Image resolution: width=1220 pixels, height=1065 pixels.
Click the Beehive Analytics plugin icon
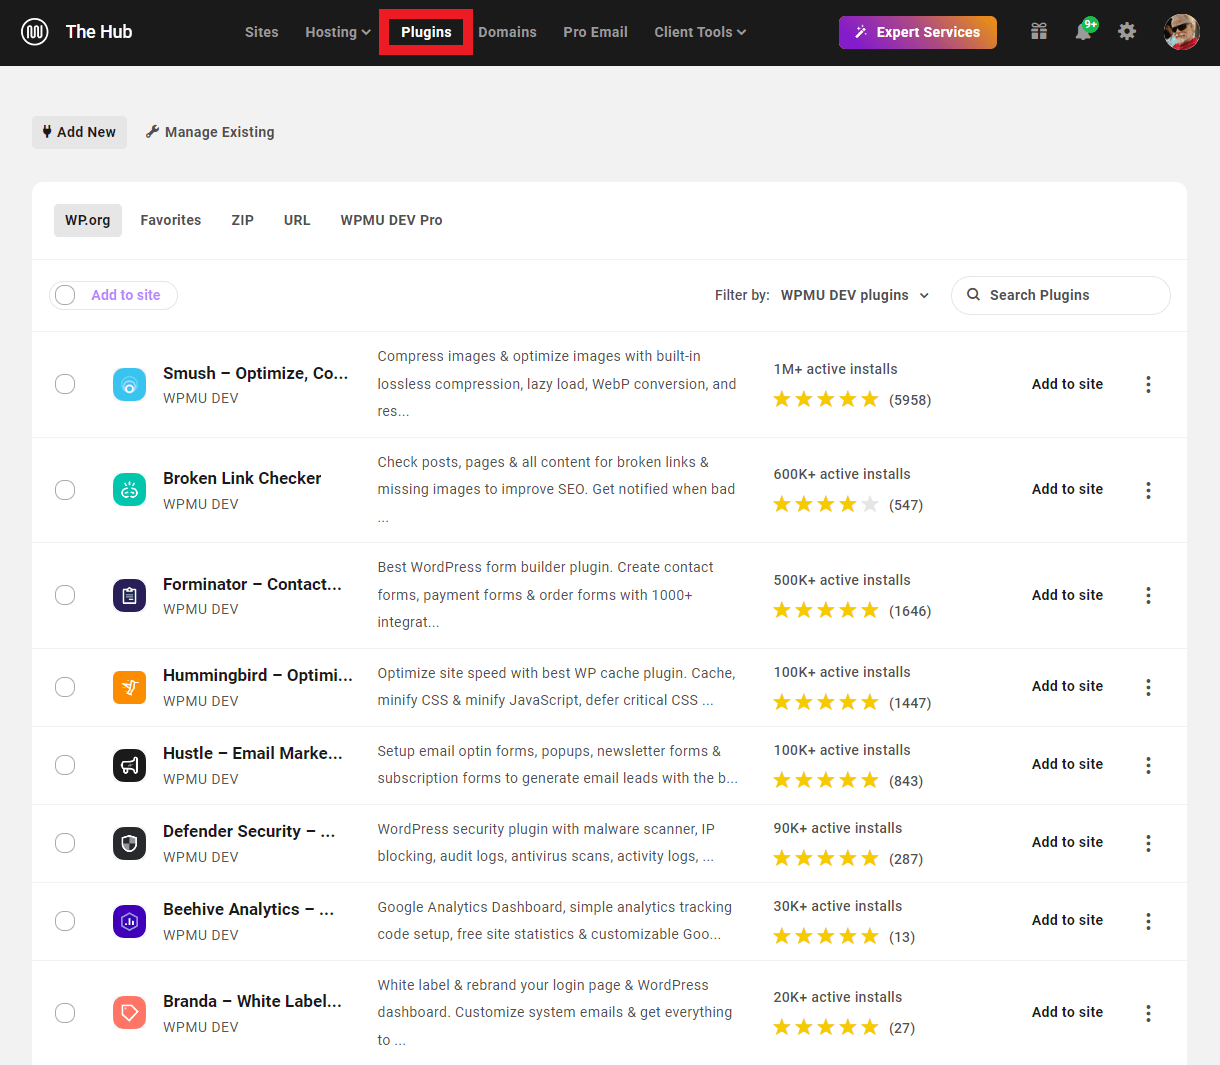(x=130, y=921)
